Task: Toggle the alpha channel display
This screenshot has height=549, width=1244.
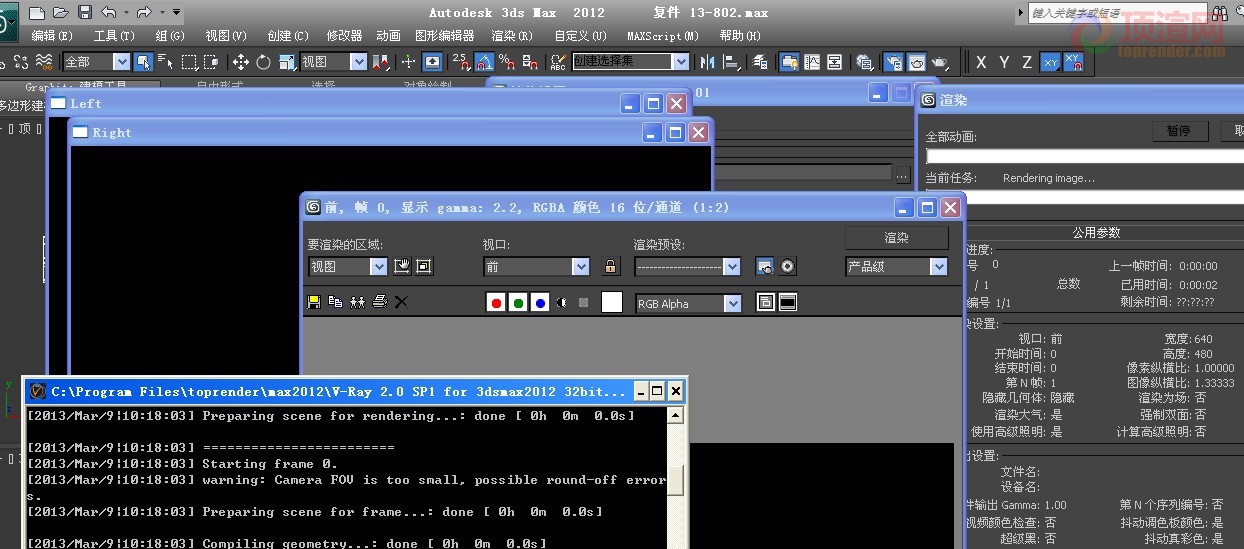Action: point(561,303)
